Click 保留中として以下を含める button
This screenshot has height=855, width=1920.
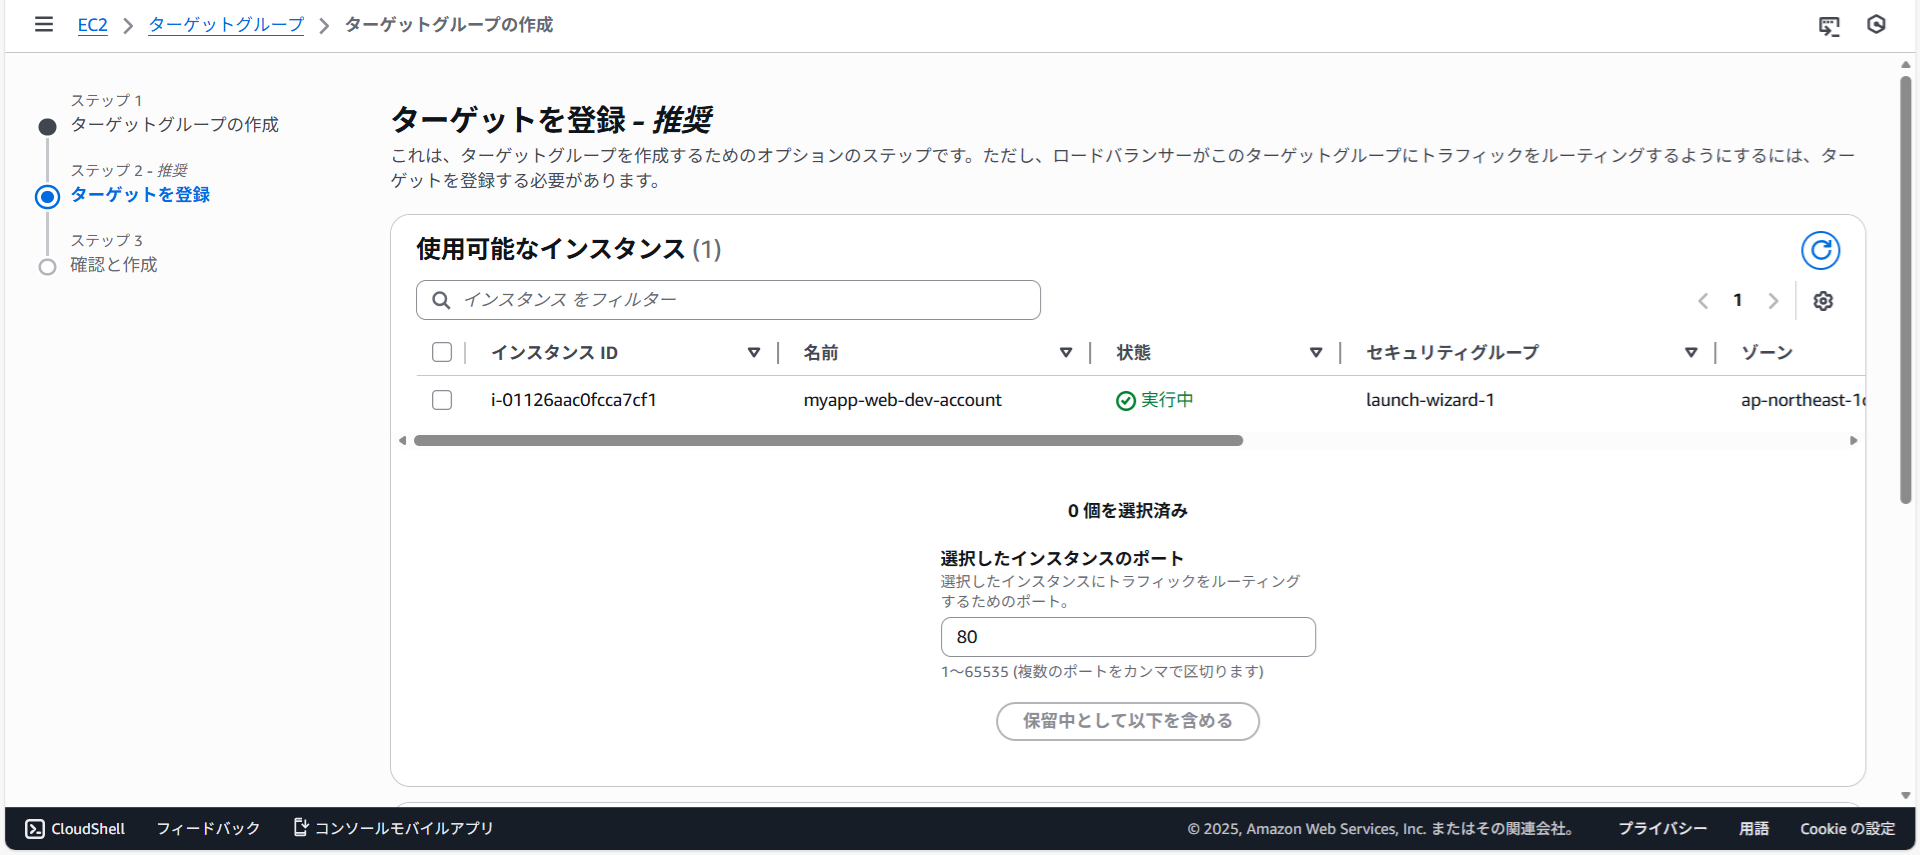coord(1127,721)
